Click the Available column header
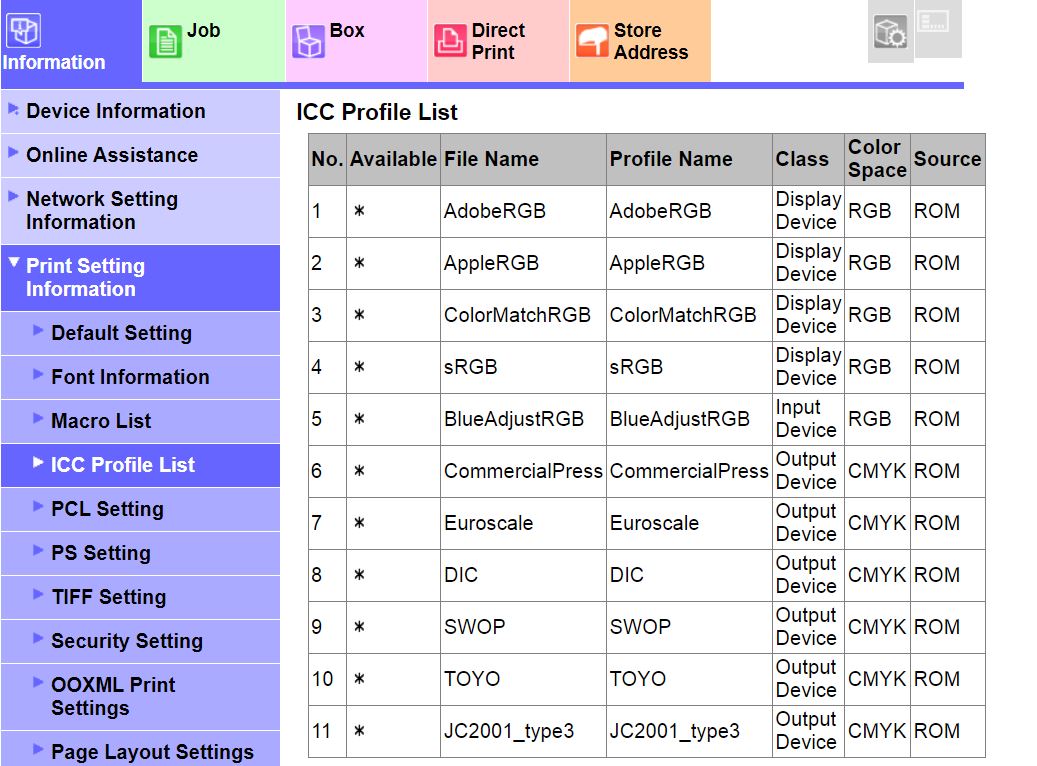This screenshot has height=766, width=1037. [394, 159]
